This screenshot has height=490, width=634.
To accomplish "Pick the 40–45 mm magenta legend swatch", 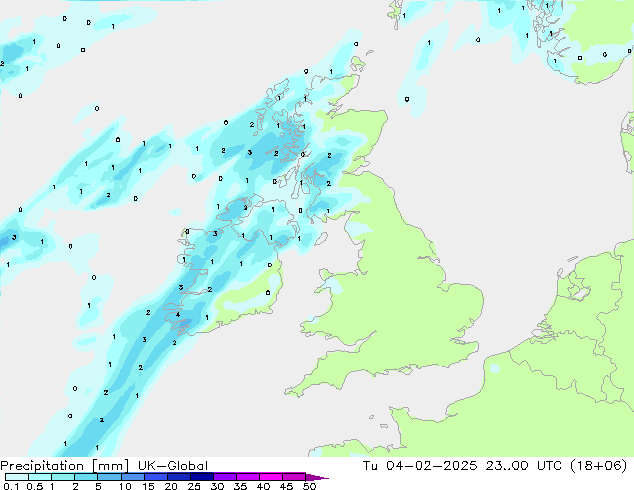I will (271, 477).
